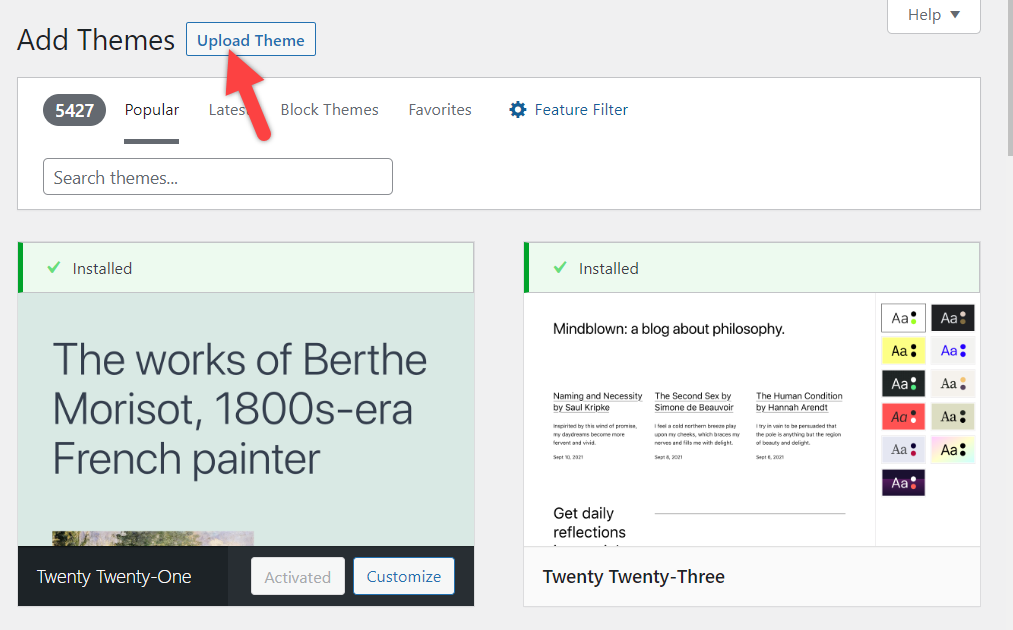Focus the Search themes input field
This screenshot has height=630, width=1013.
coord(217,177)
